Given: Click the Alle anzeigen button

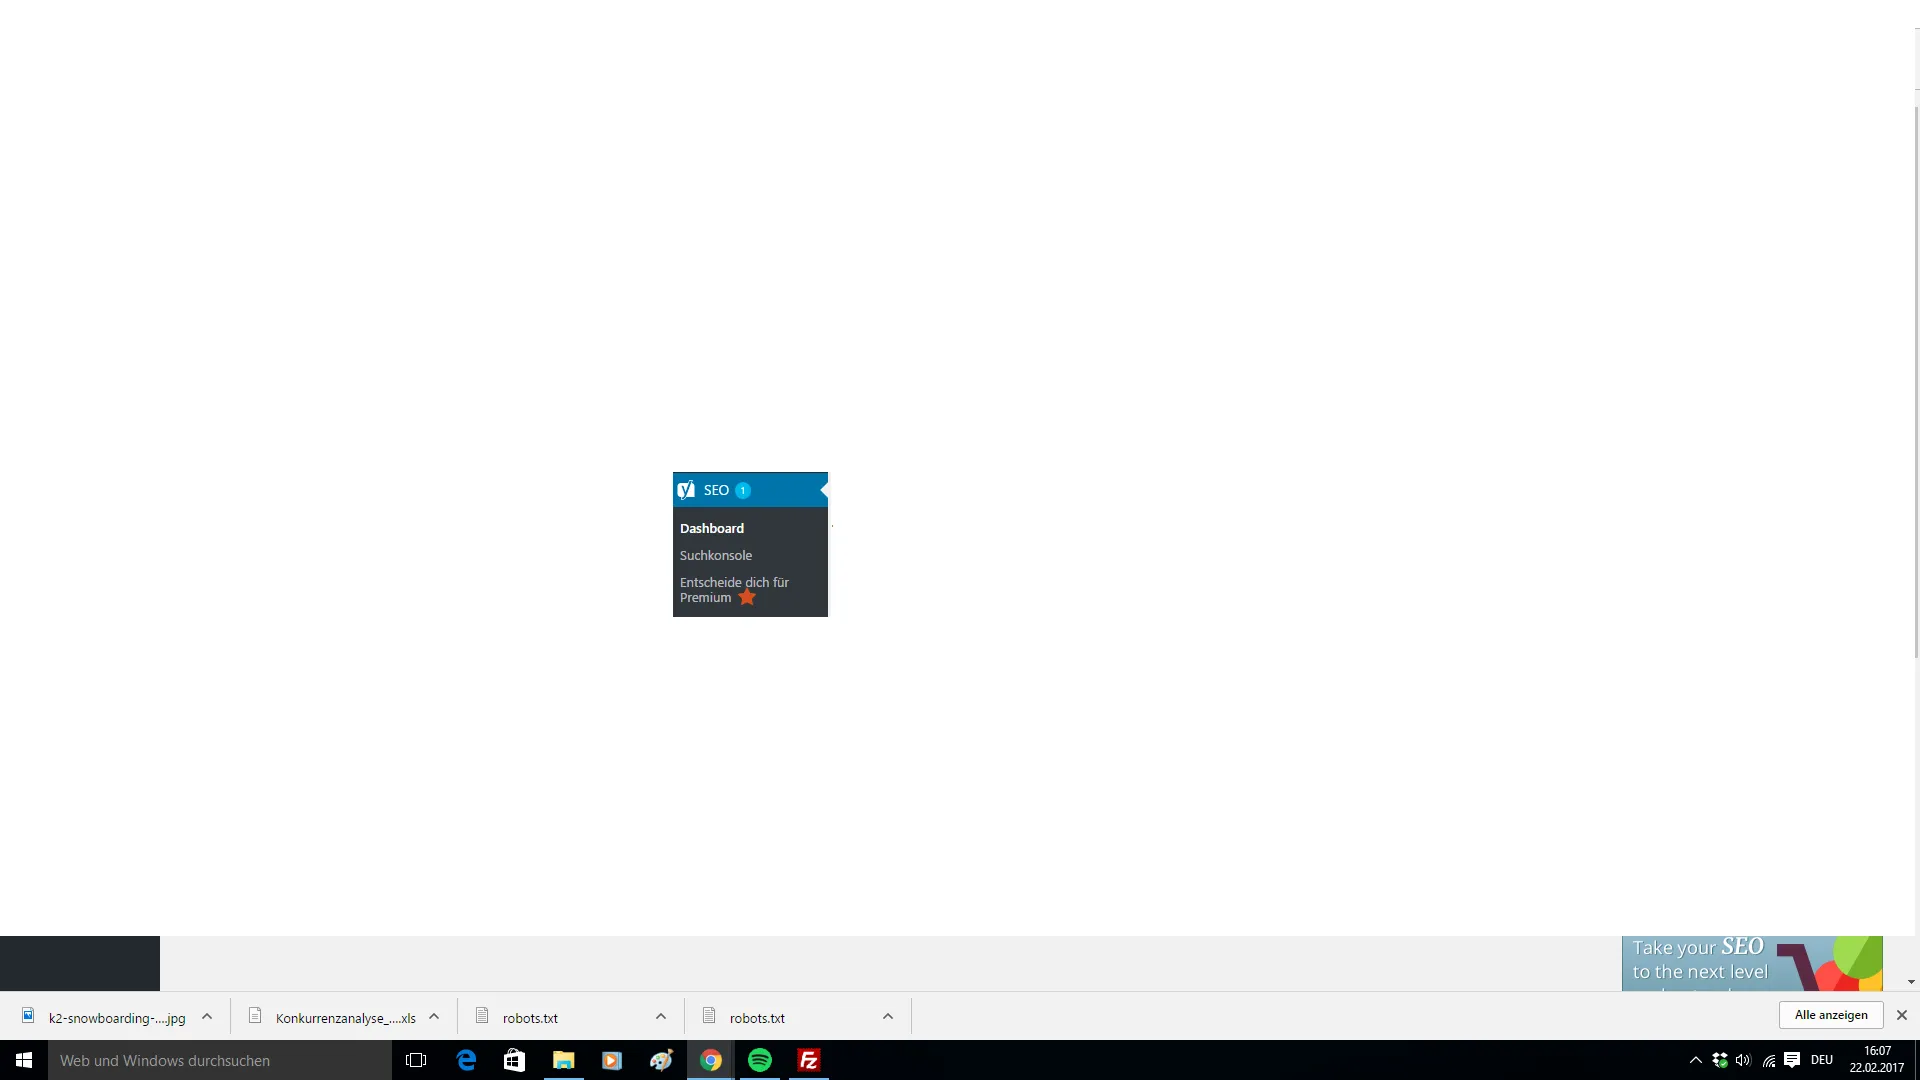Looking at the screenshot, I should point(1831,1015).
